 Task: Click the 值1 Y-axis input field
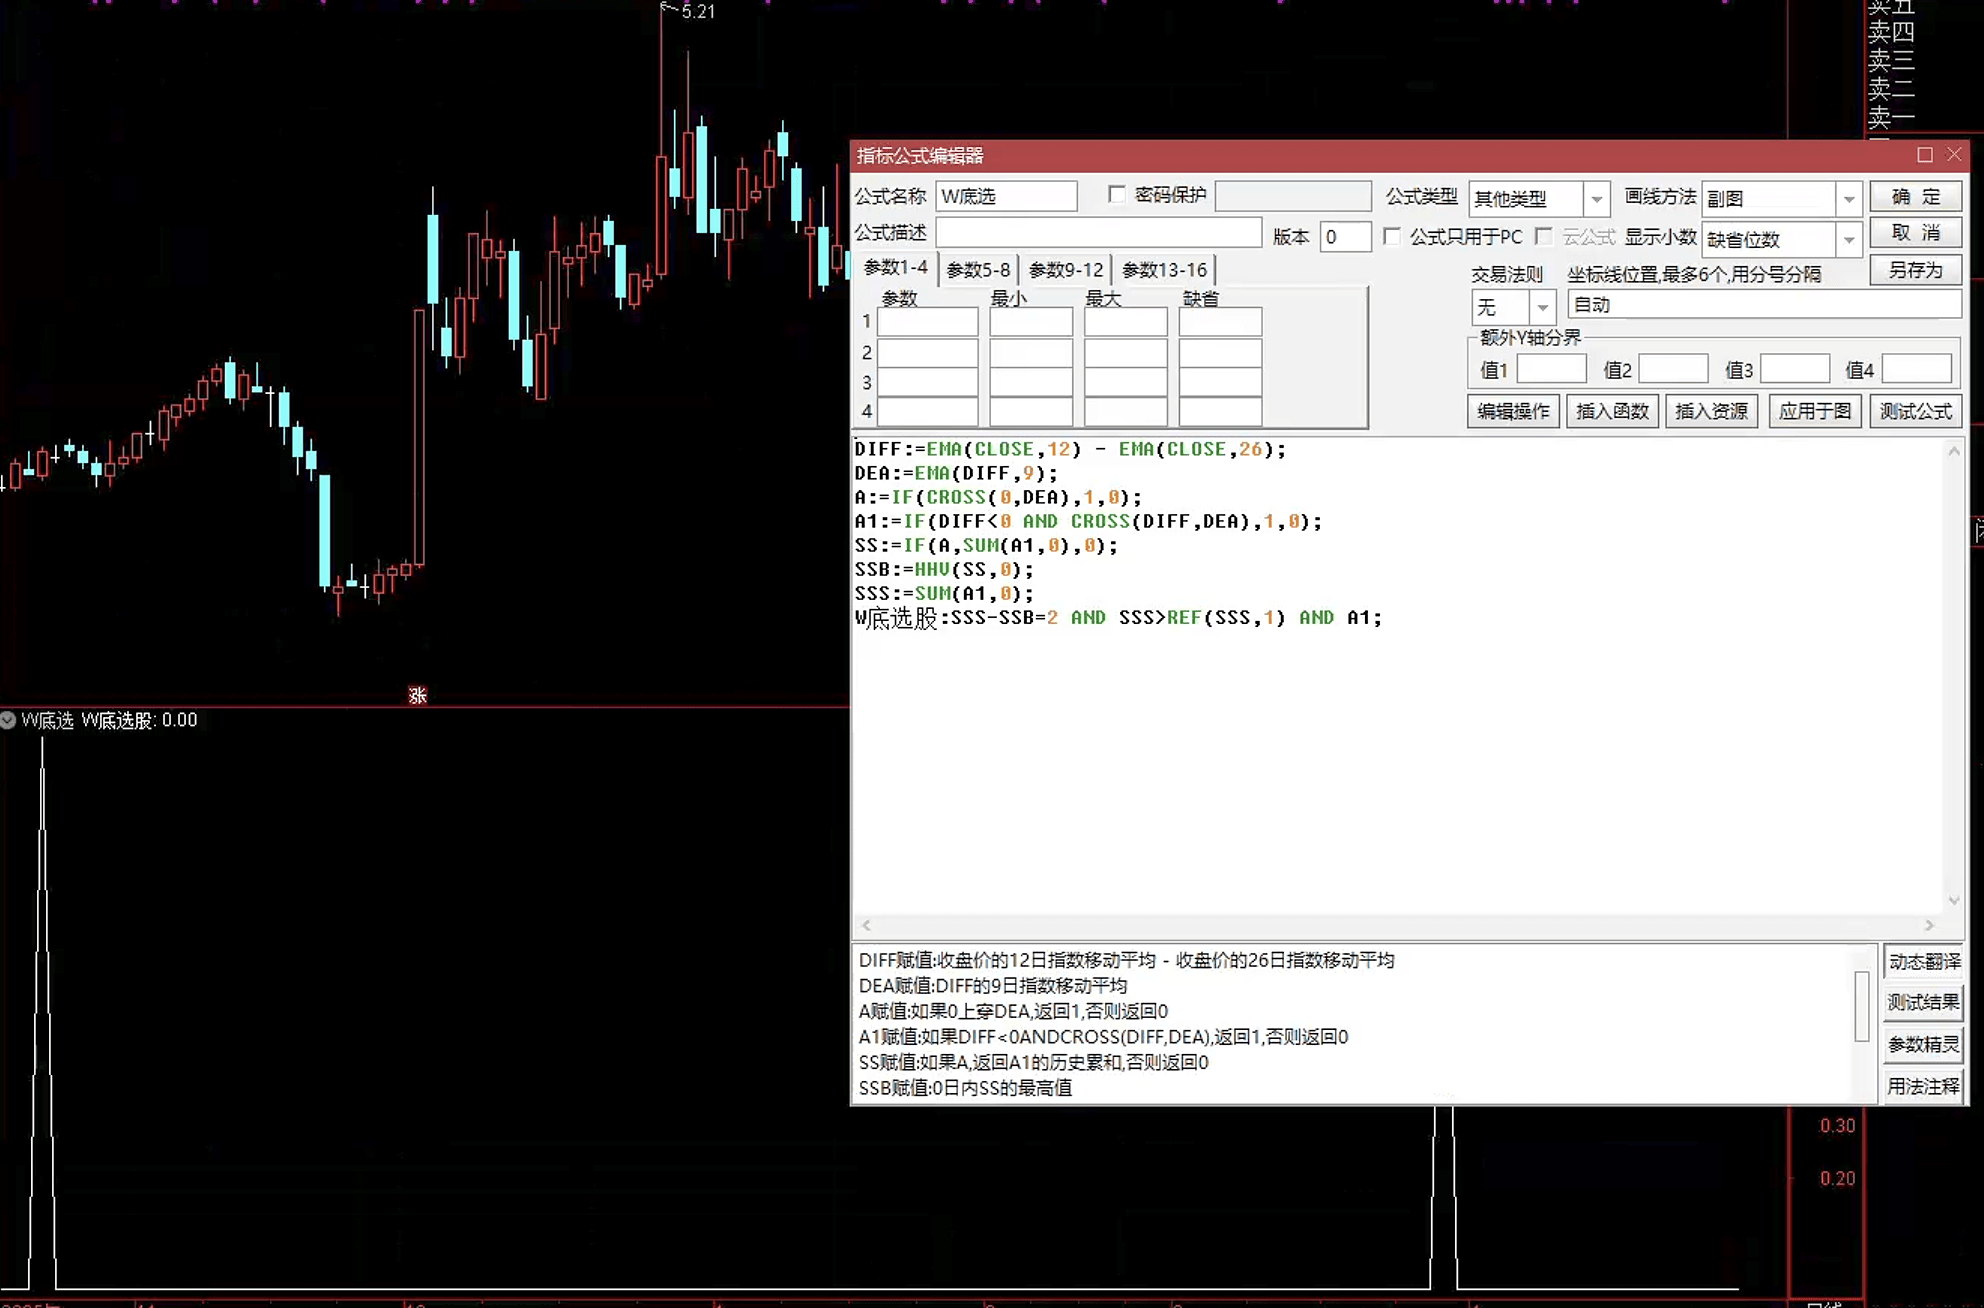(1552, 369)
